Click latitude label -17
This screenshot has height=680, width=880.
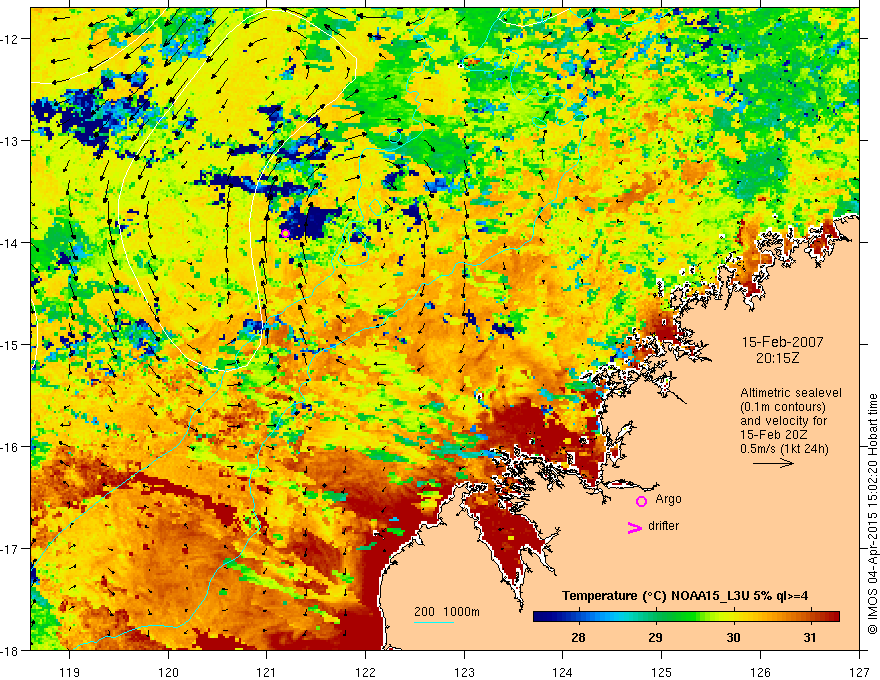coord(11,548)
